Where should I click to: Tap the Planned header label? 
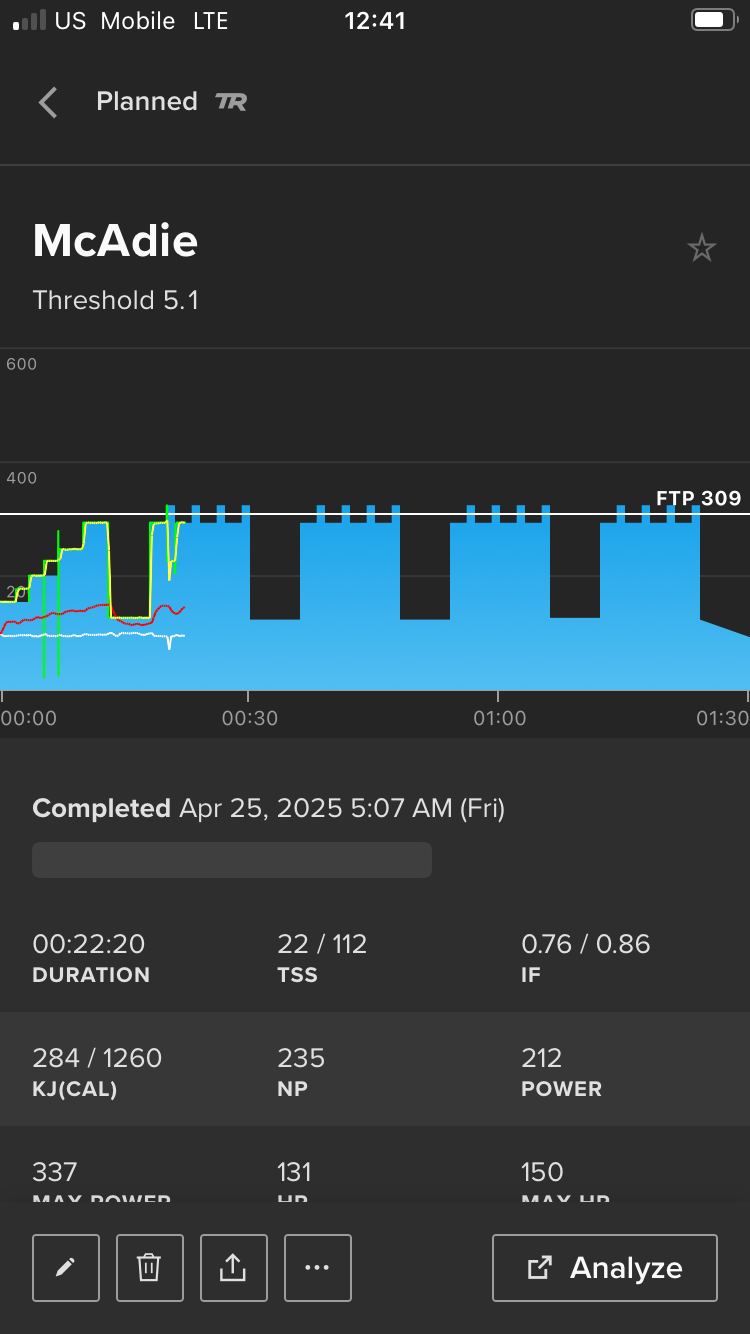coord(147,102)
